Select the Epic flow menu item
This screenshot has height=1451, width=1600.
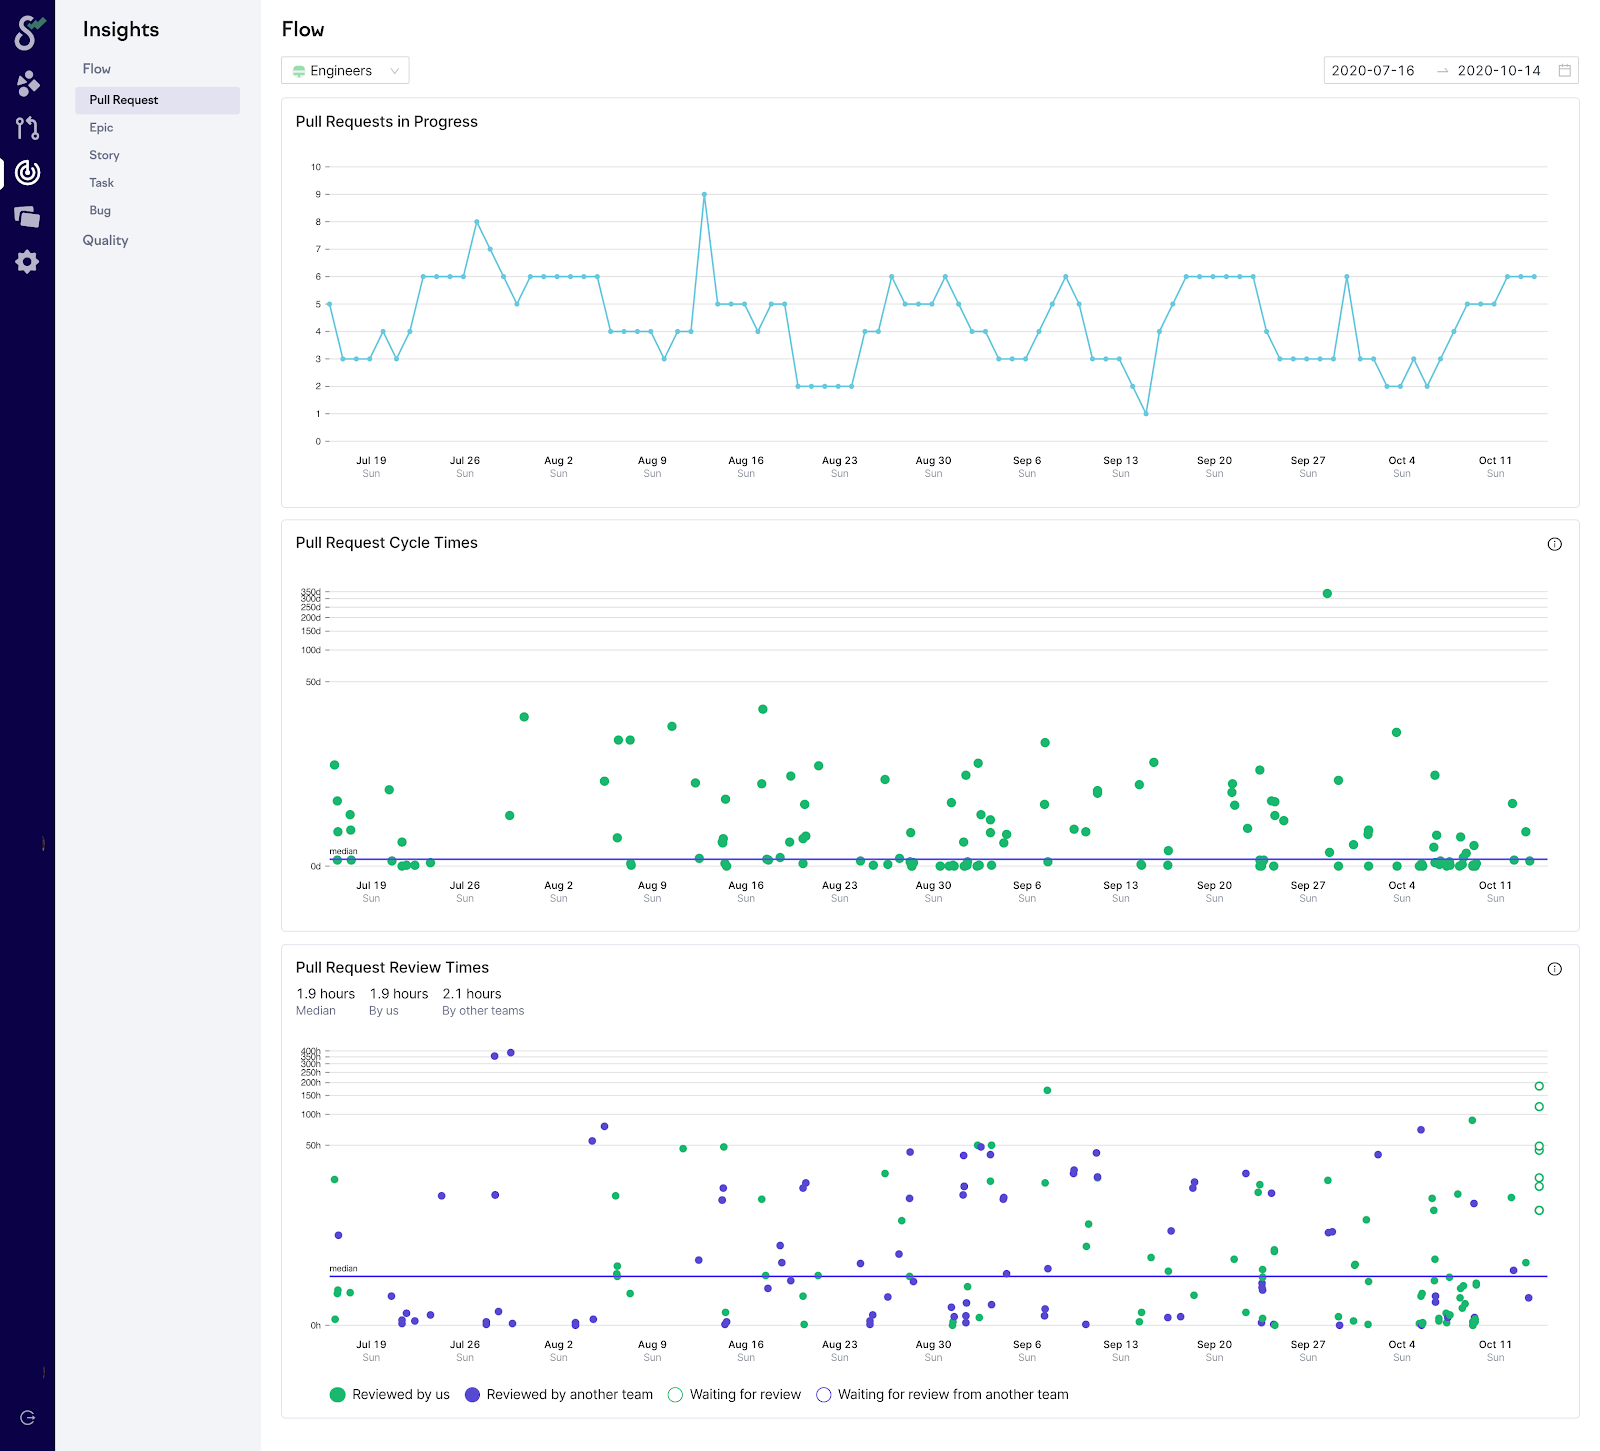click(x=101, y=127)
